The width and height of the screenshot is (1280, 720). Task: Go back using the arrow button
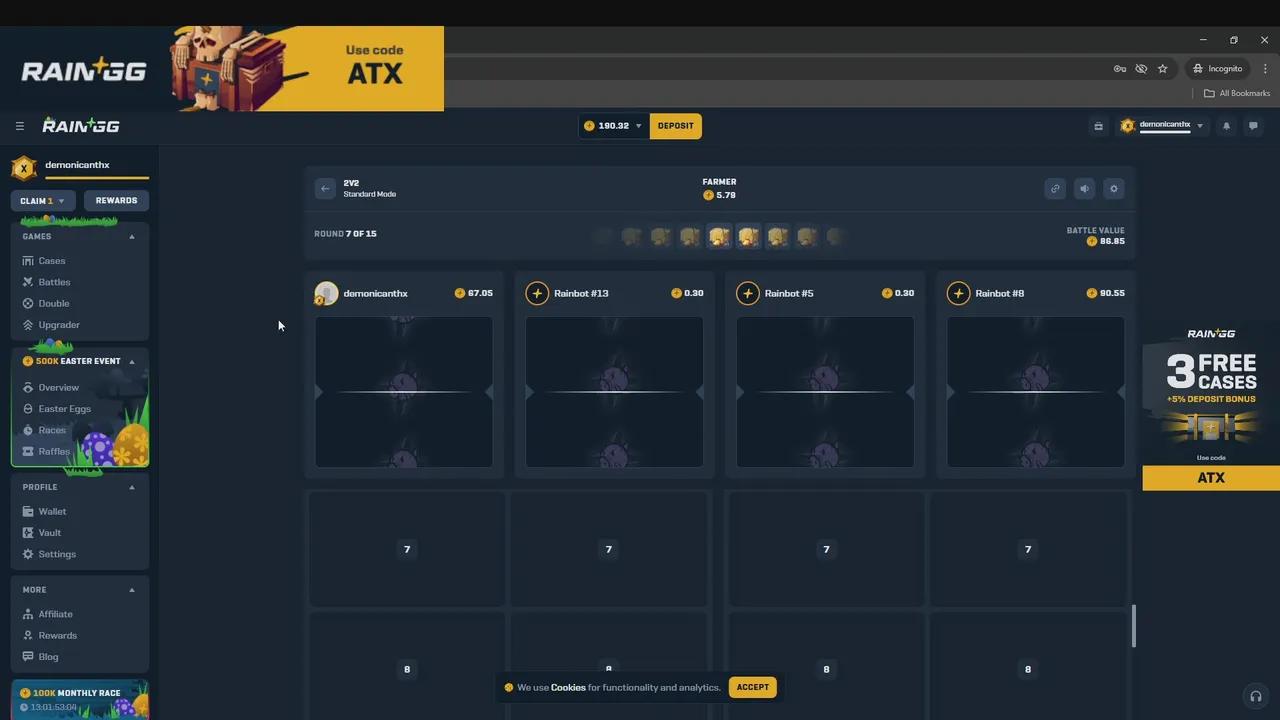click(x=325, y=188)
